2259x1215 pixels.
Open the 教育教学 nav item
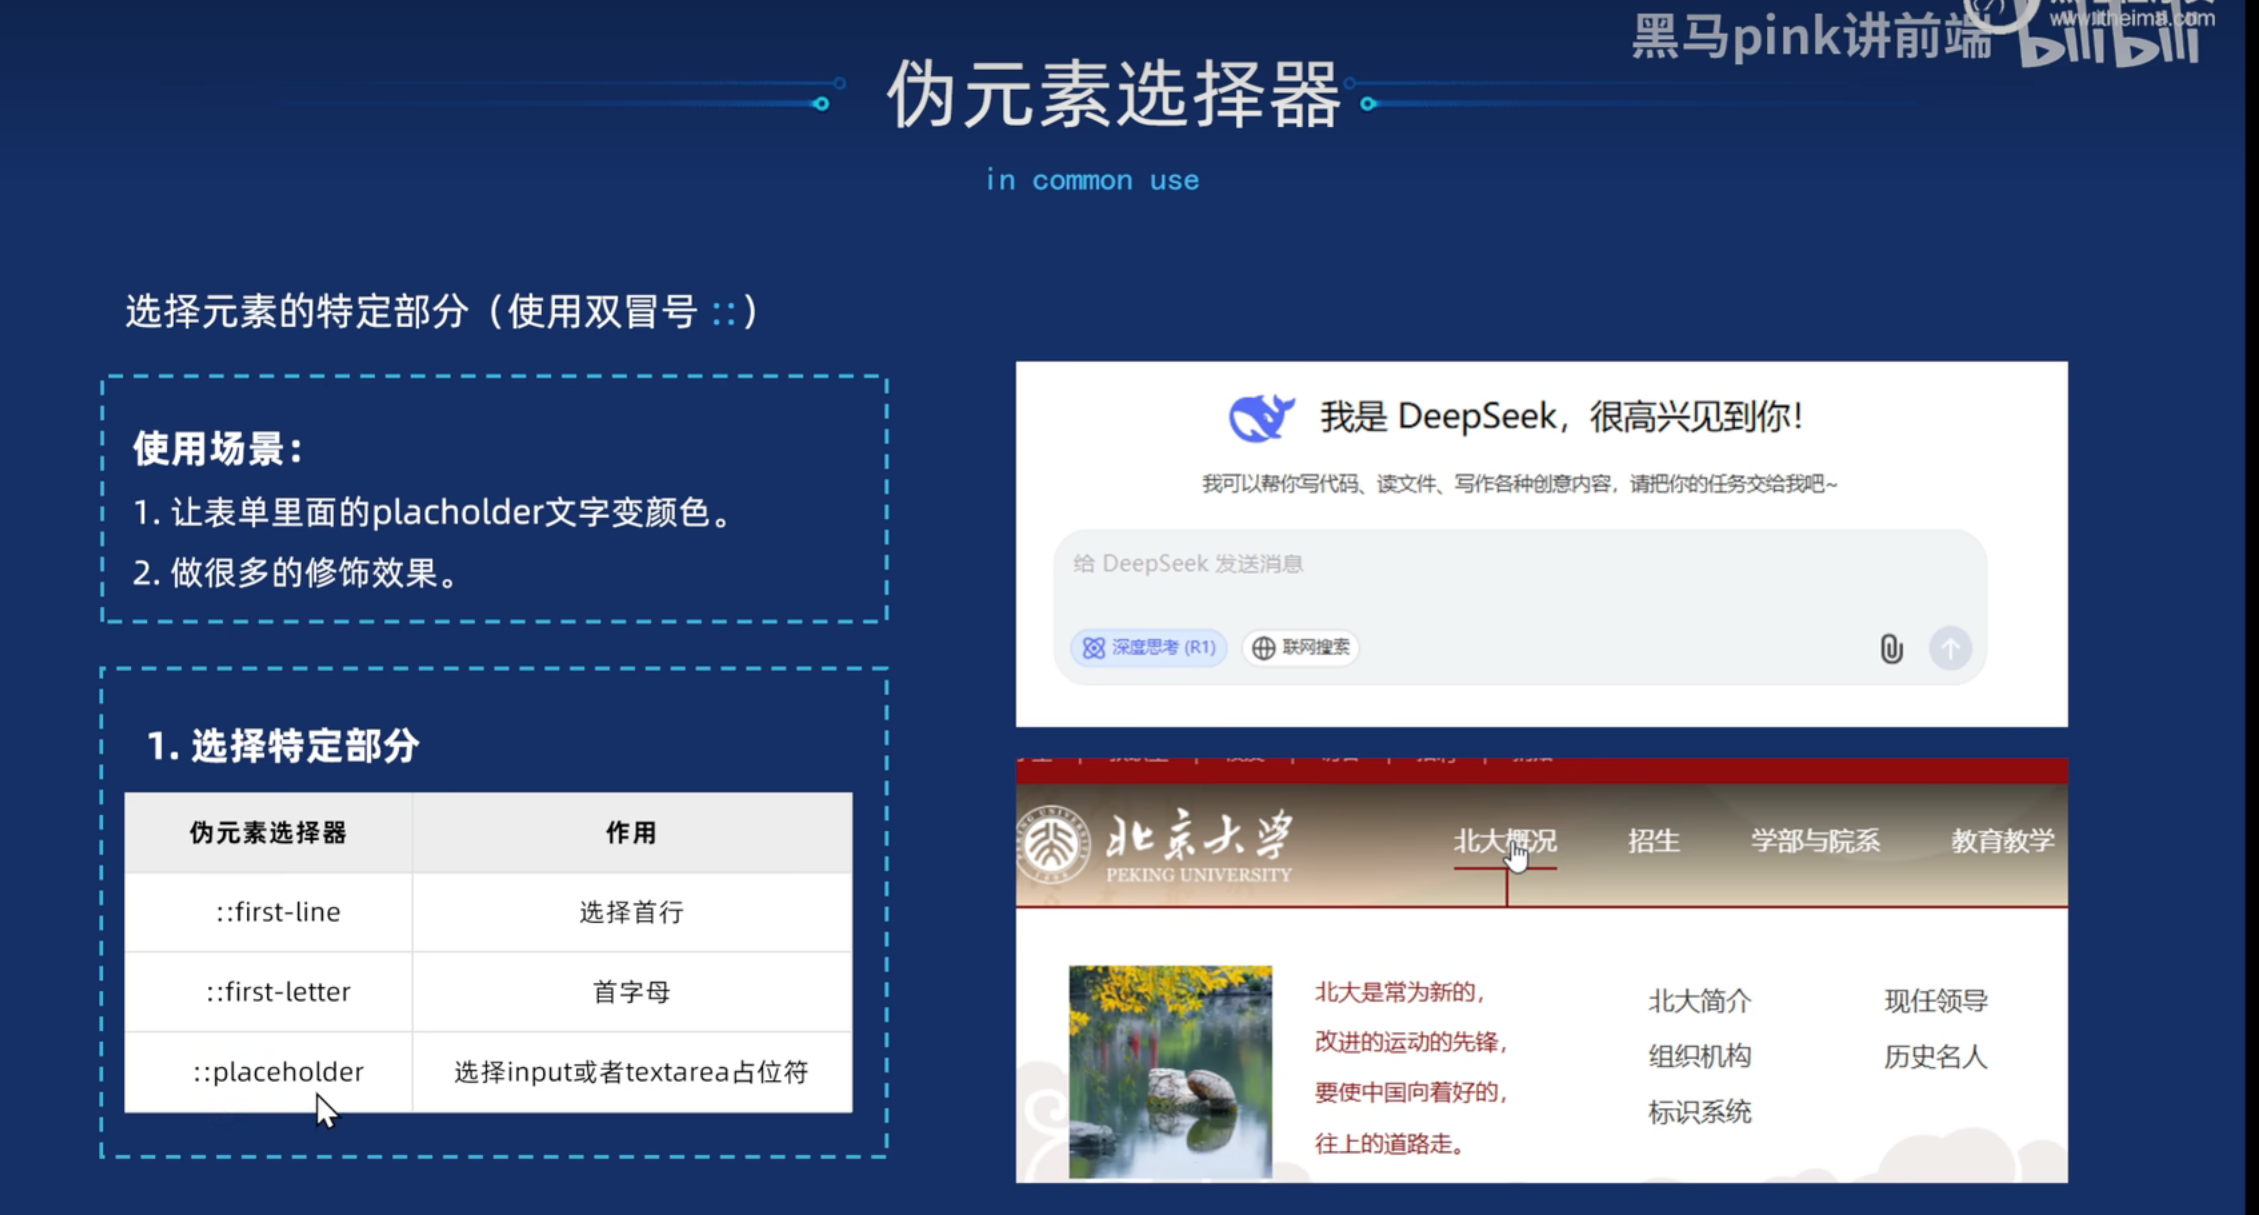2002,841
